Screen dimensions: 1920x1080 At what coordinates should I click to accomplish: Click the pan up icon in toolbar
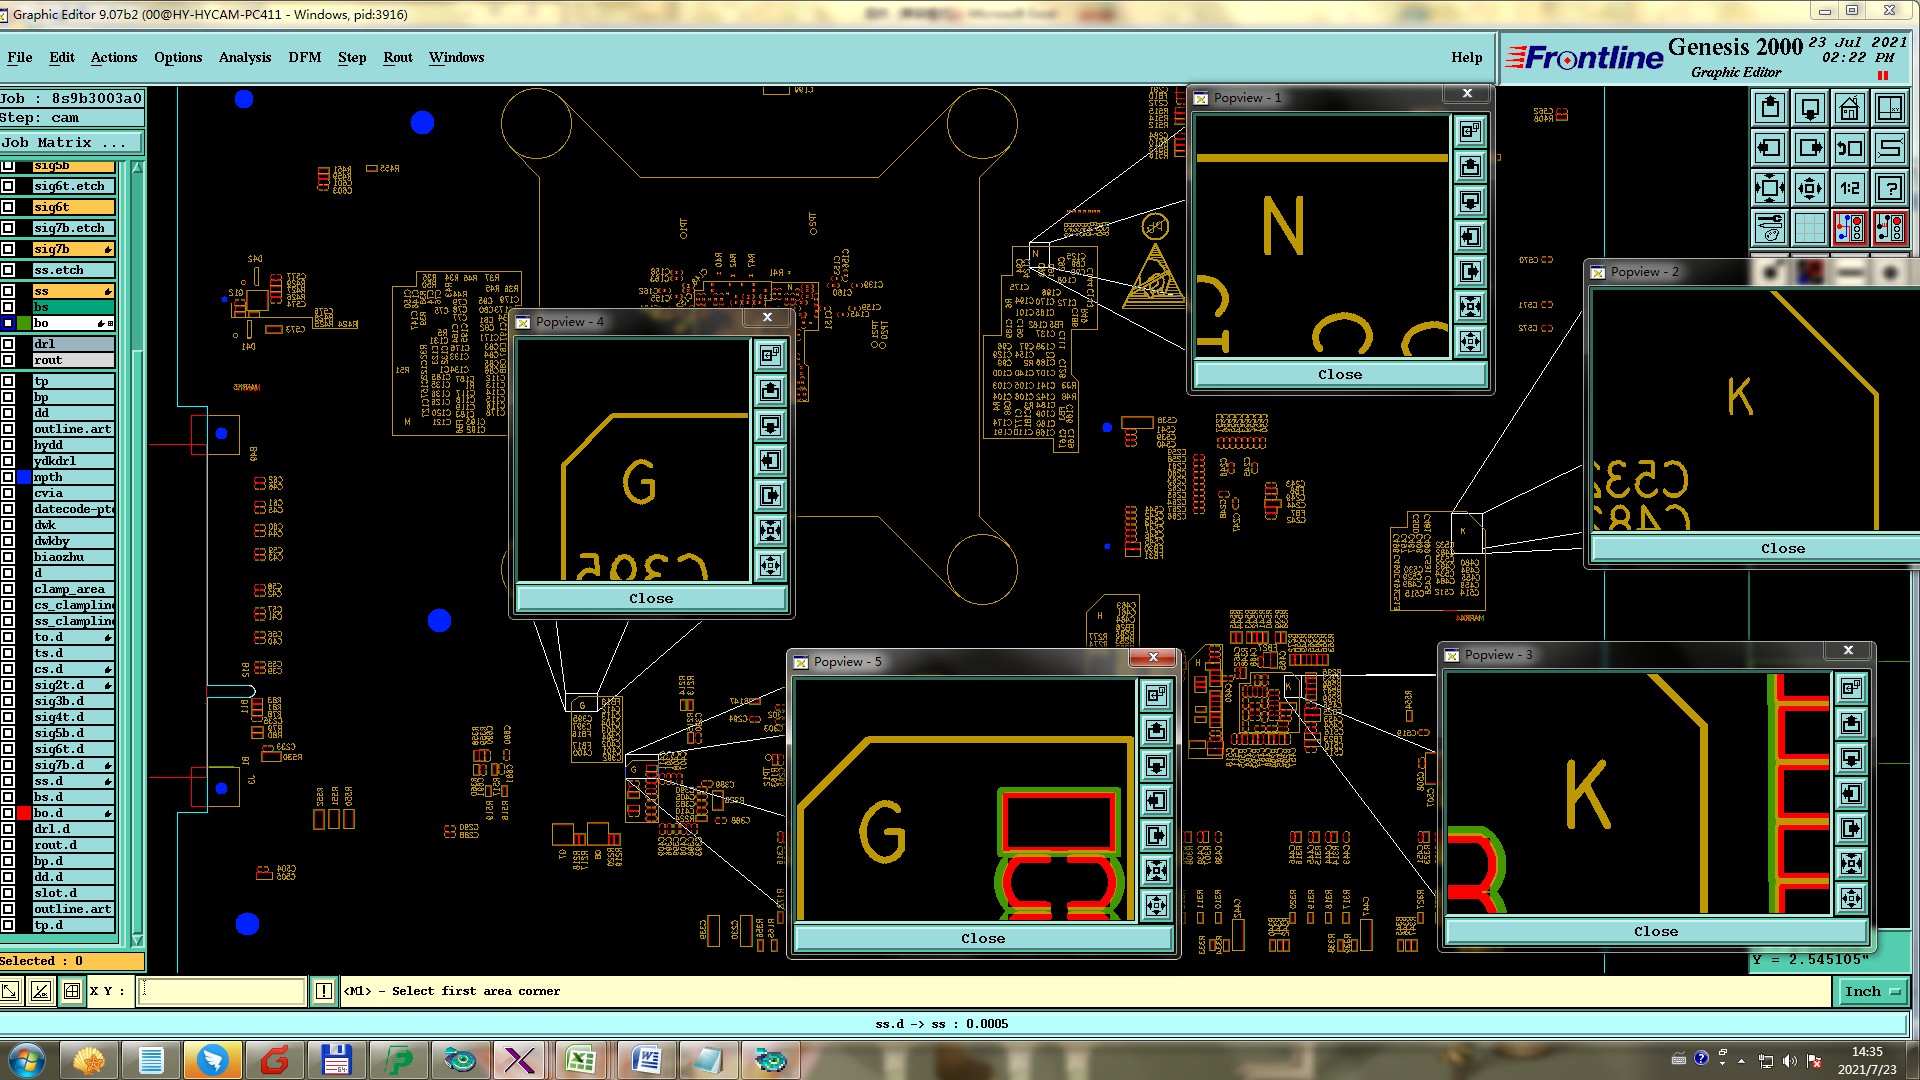coord(1770,108)
